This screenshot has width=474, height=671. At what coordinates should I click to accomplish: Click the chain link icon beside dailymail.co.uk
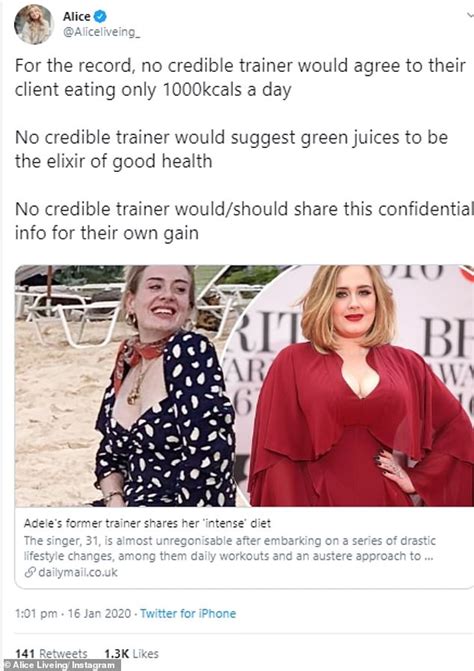pos(29,573)
